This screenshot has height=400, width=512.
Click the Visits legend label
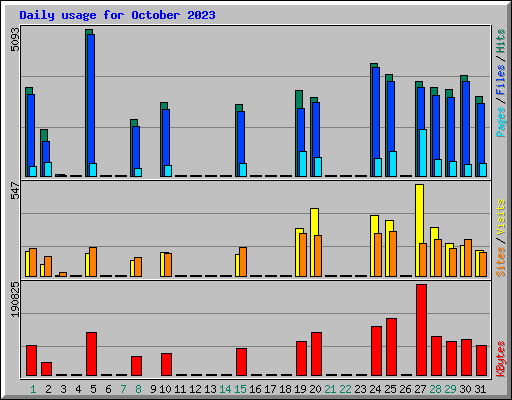501,218
